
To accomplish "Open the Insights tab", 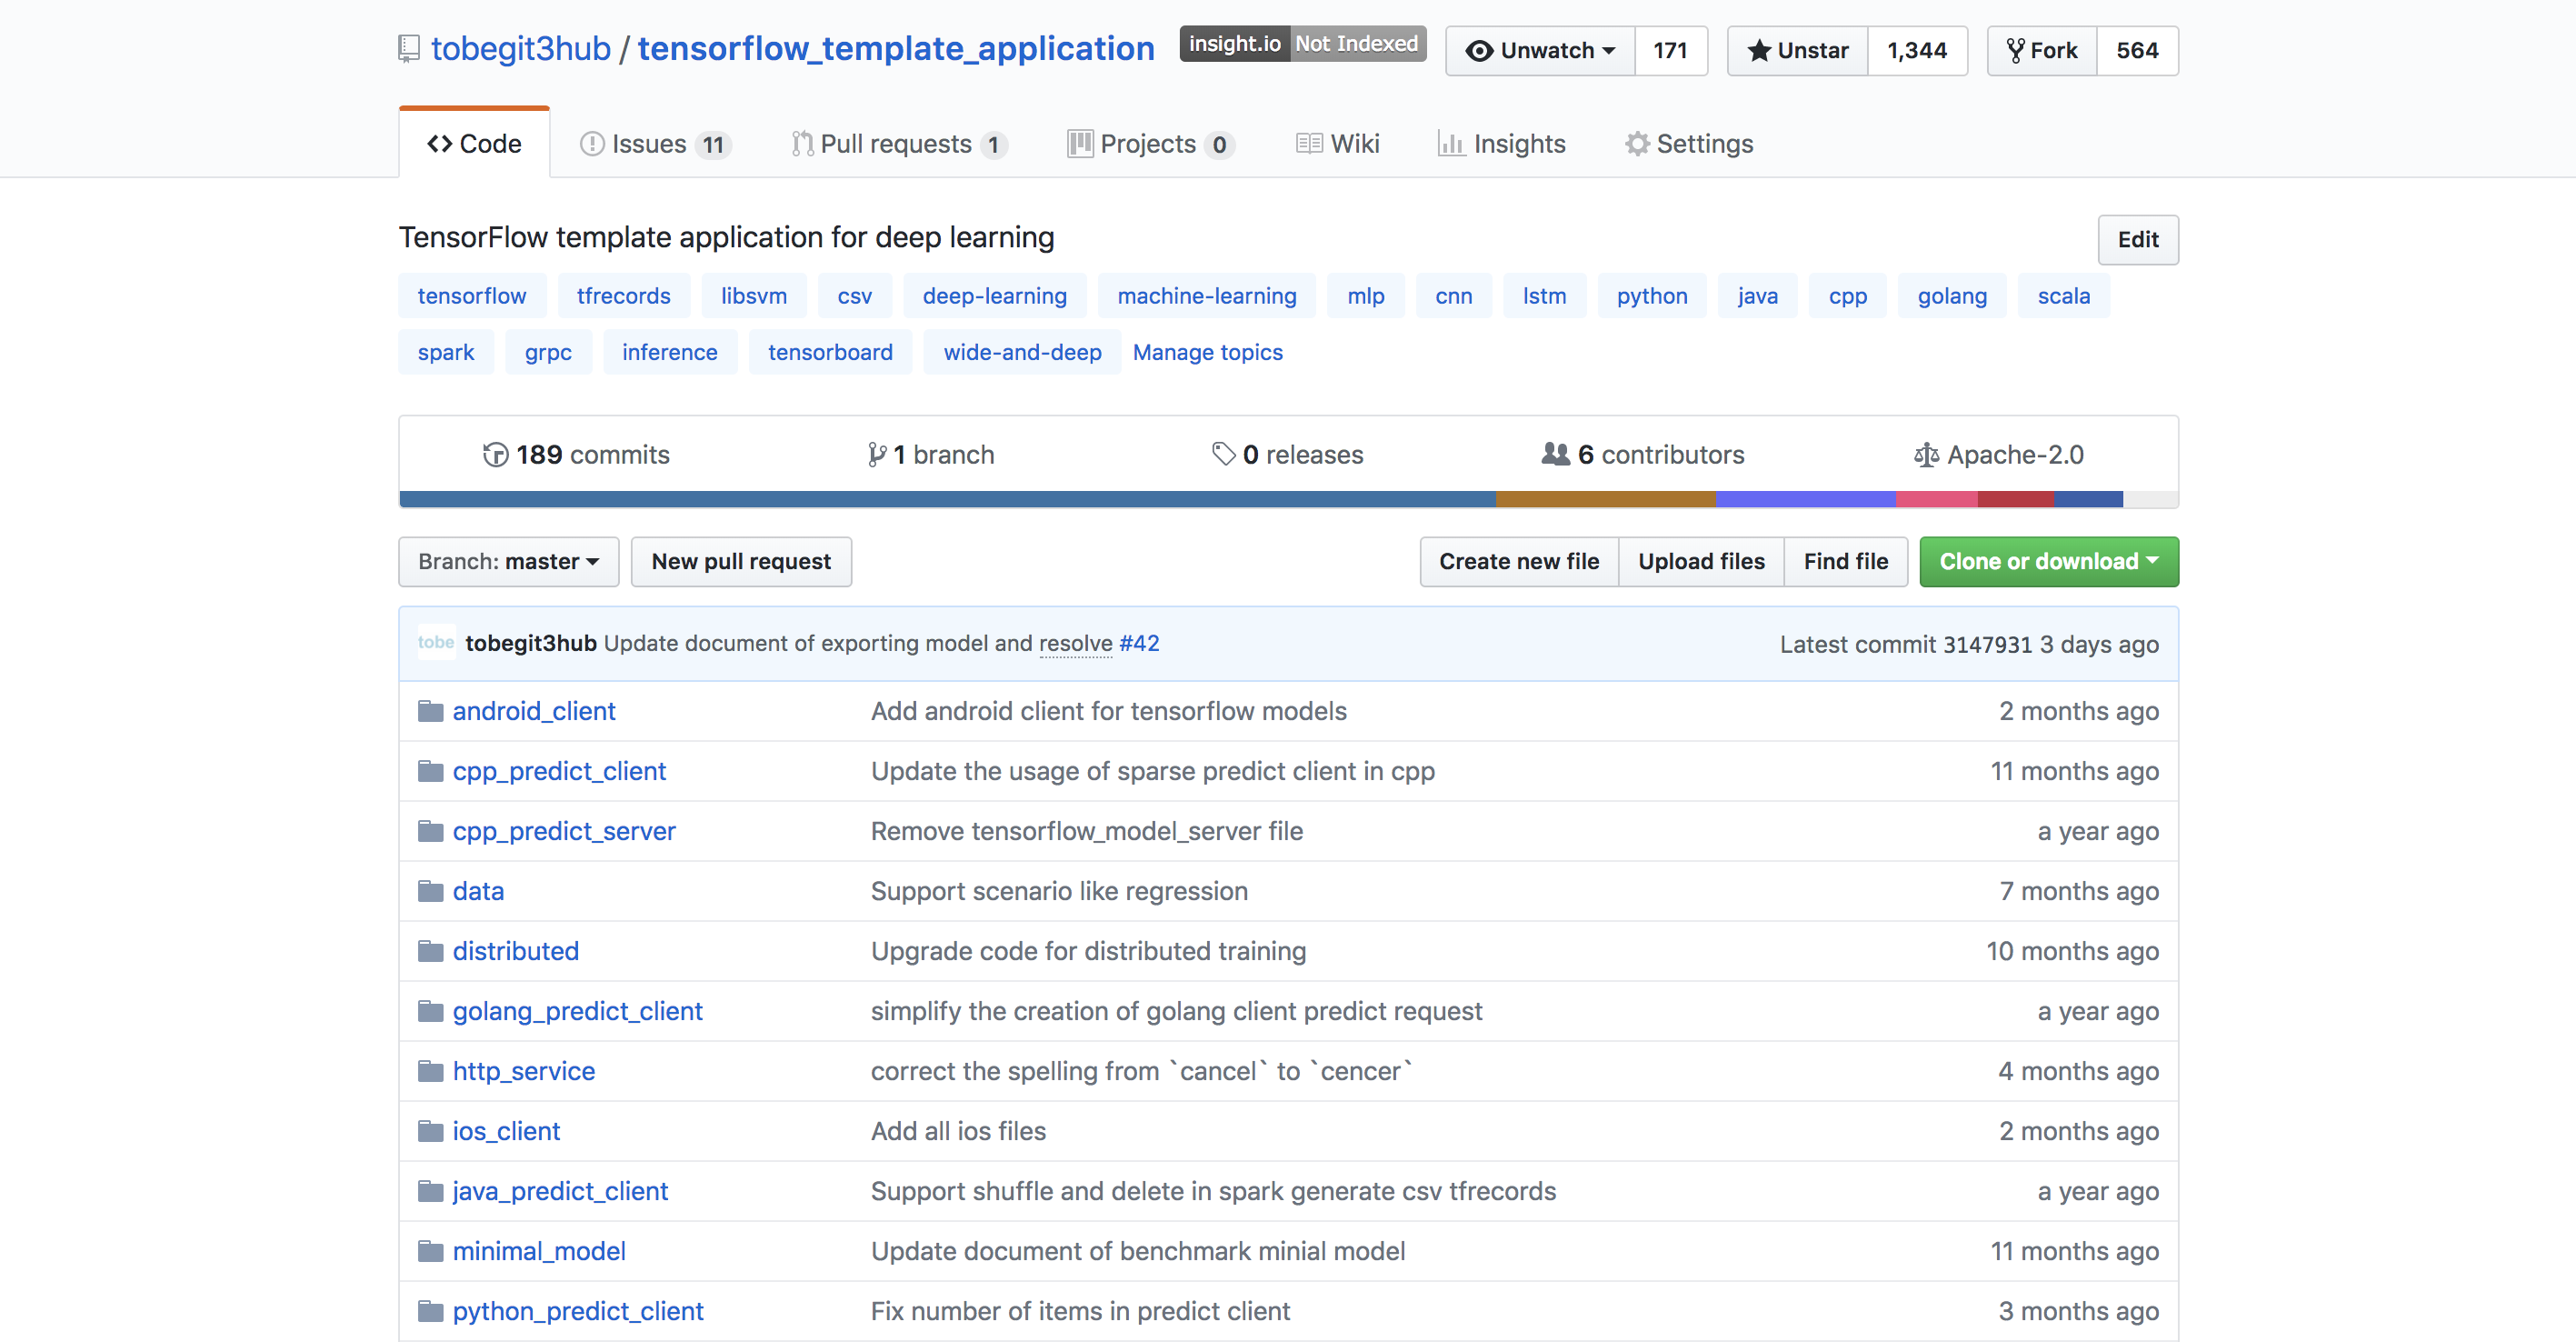I will point(1502,144).
